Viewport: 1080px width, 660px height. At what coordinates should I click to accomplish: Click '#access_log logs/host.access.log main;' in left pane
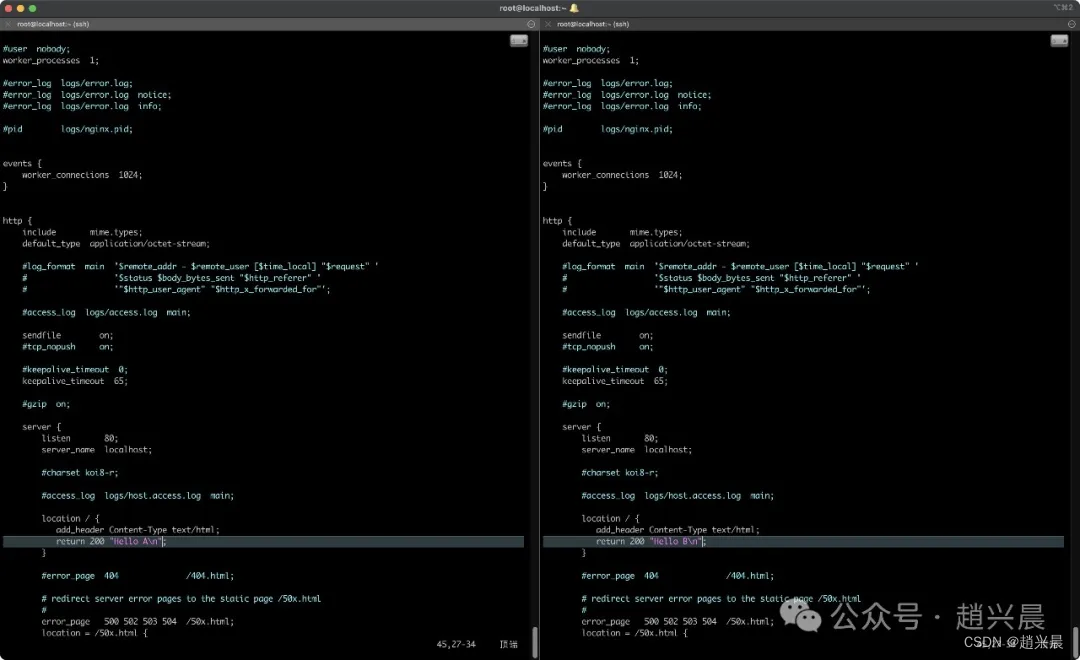tap(138, 496)
